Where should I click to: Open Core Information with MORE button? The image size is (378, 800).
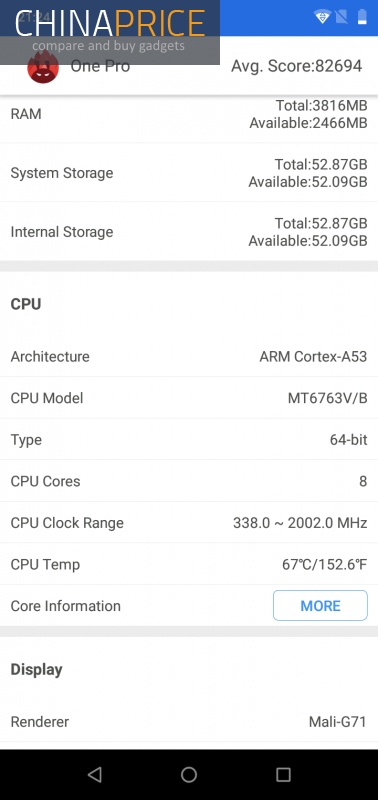tap(320, 606)
